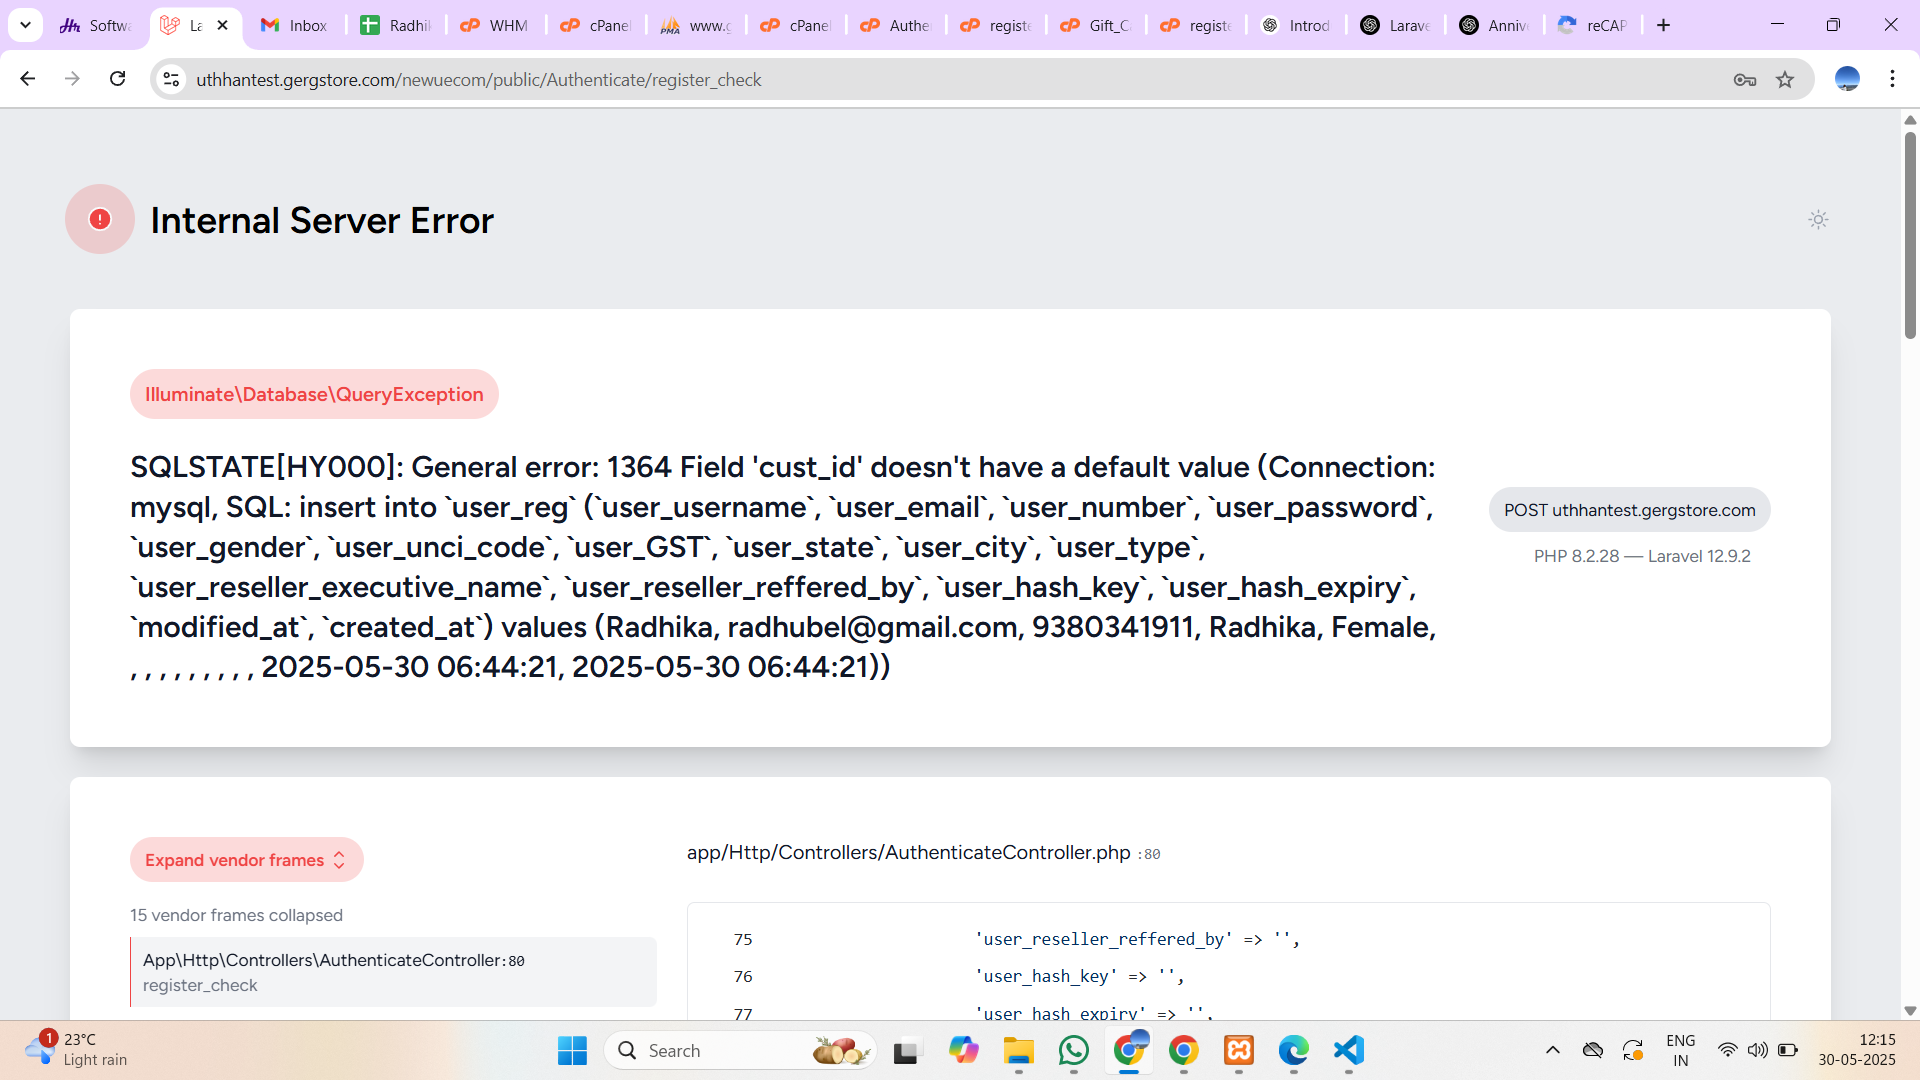Select the AuthenticateController:80 register_check frame
The width and height of the screenshot is (1920, 1080).
pos(393,972)
